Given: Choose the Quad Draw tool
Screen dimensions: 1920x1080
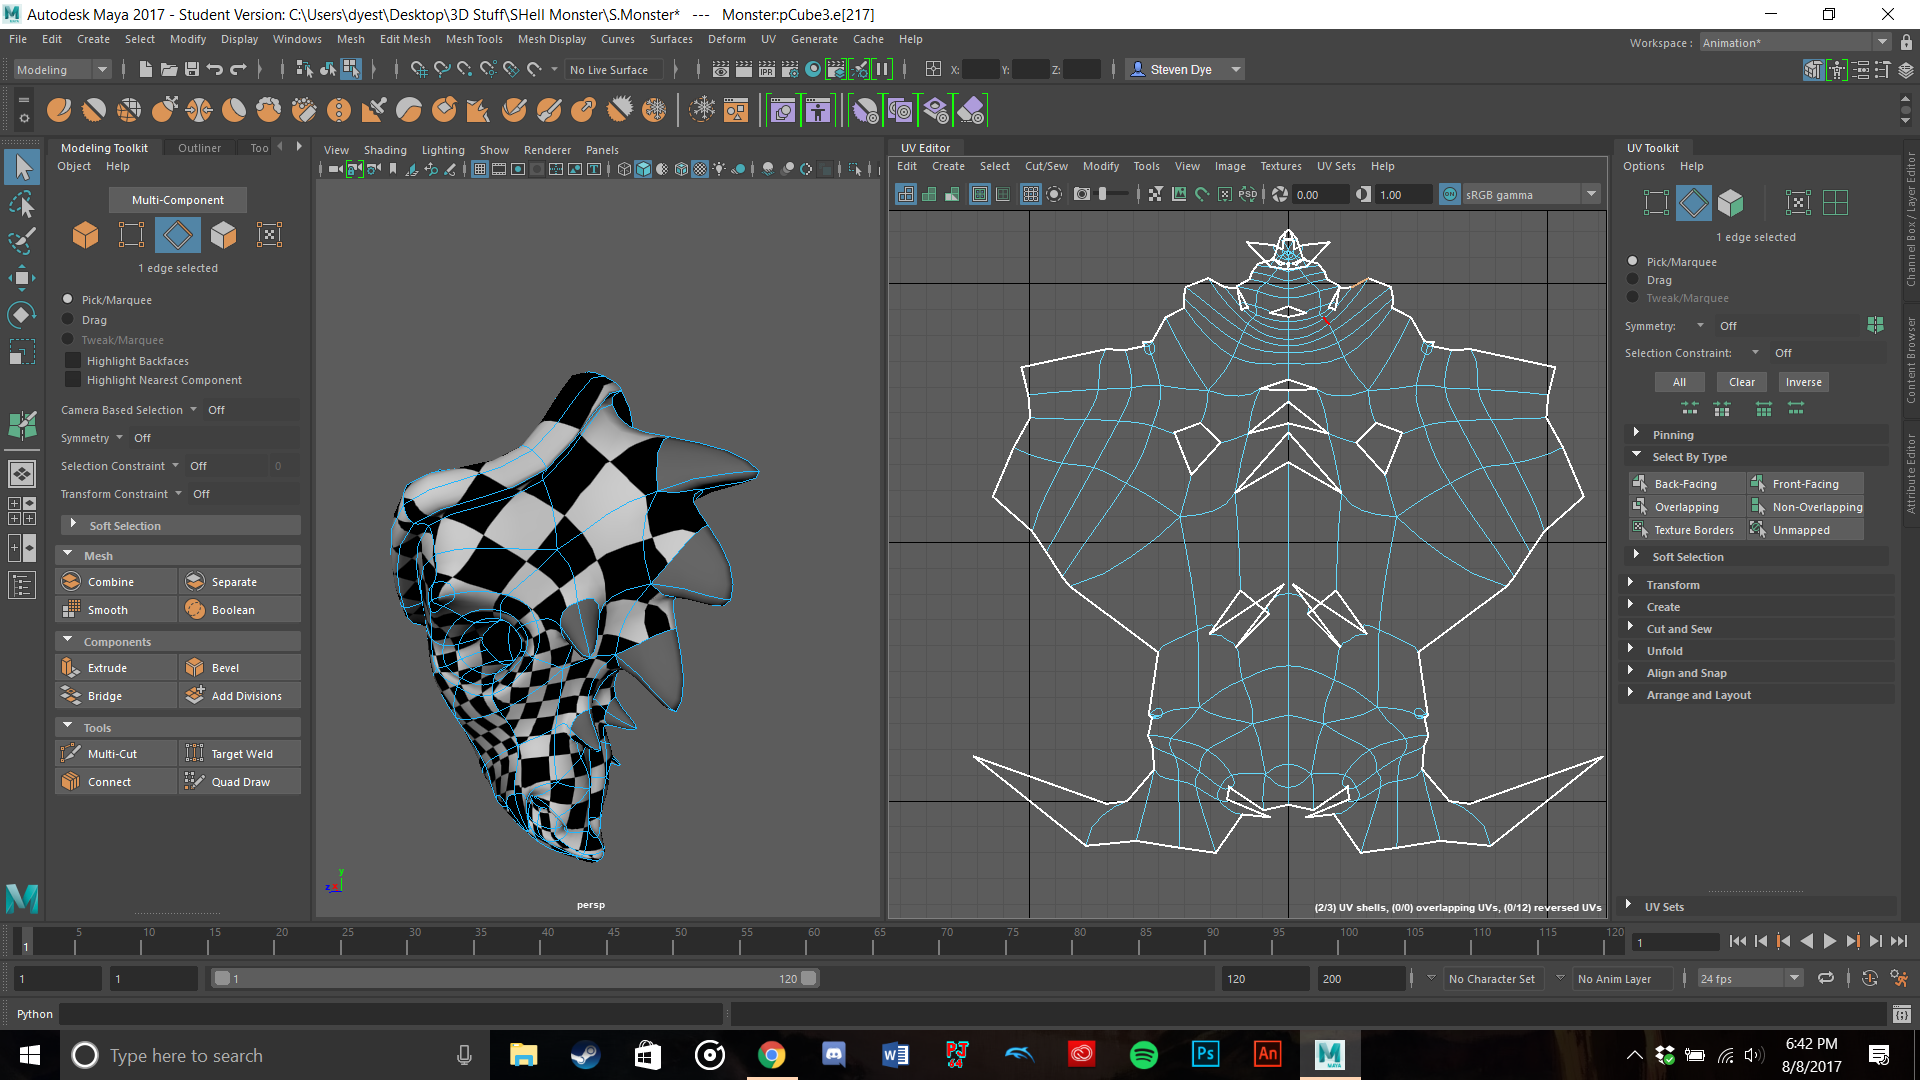Looking at the screenshot, I should 240,782.
